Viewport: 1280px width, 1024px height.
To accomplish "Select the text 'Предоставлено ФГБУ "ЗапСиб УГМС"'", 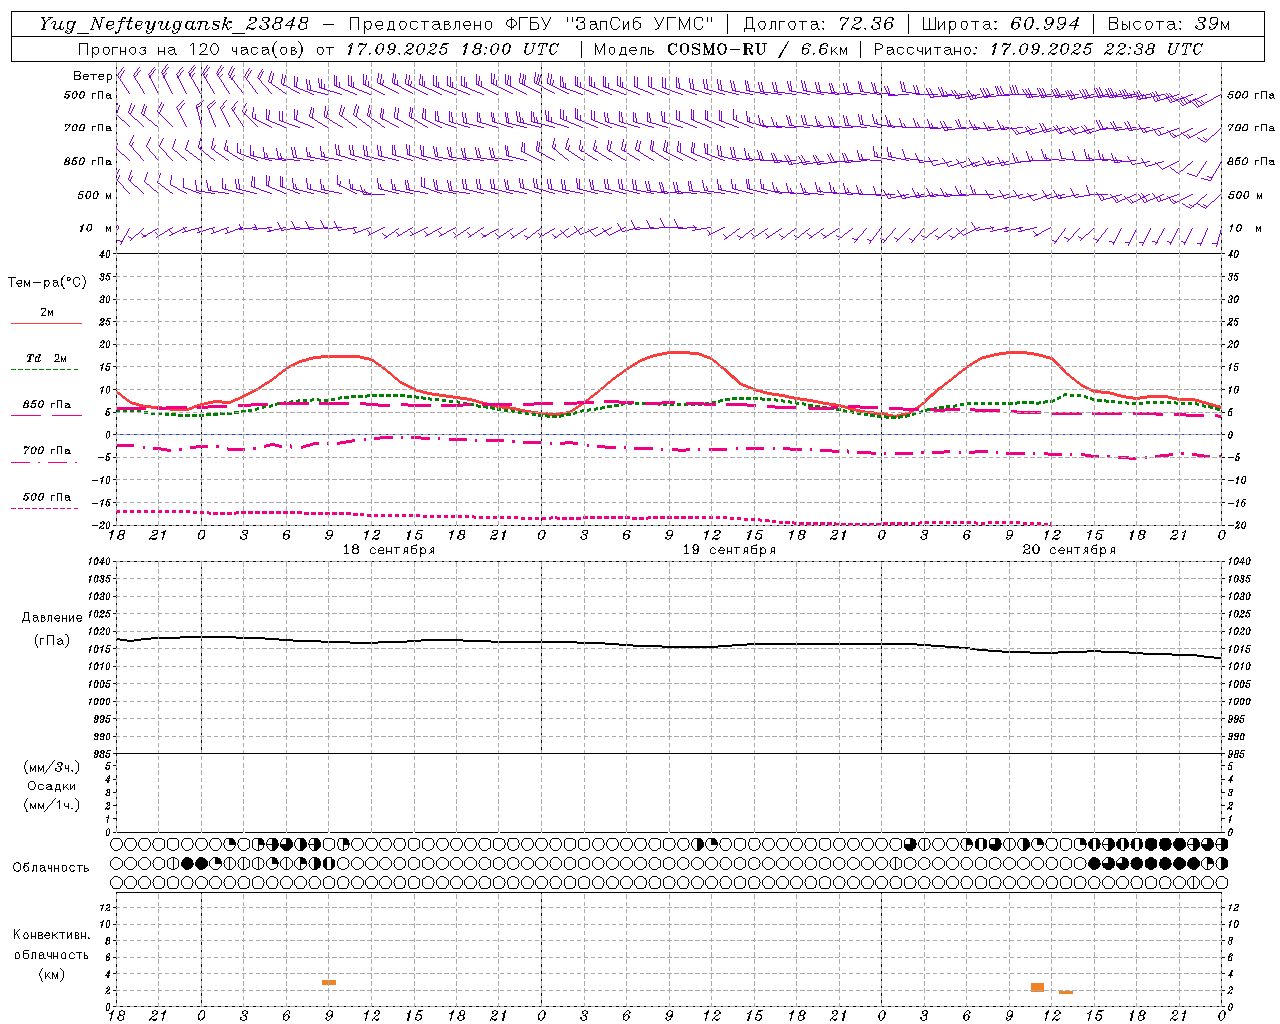I will [531, 24].
